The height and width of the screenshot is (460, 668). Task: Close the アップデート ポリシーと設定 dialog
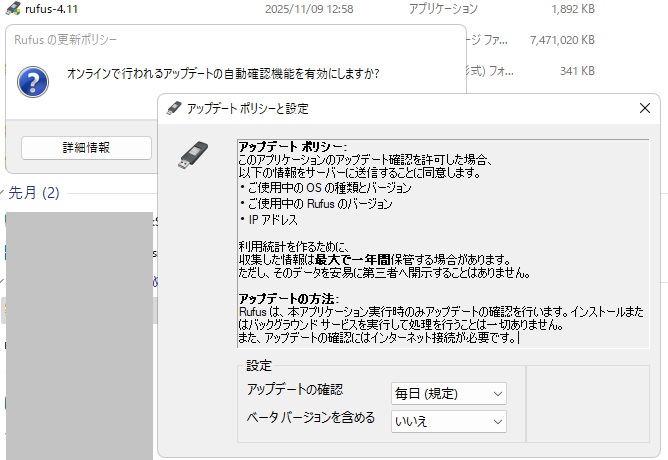645,108
